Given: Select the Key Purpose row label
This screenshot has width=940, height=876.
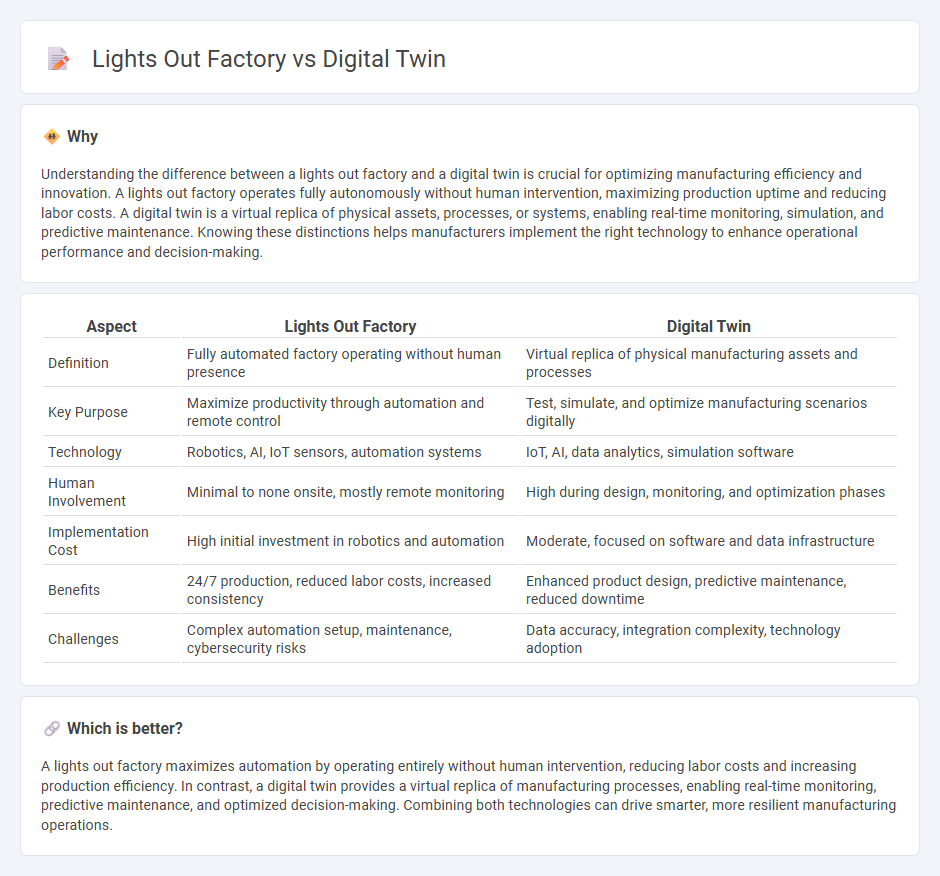Looking at the screenshot, I should (x=88, y=412).
